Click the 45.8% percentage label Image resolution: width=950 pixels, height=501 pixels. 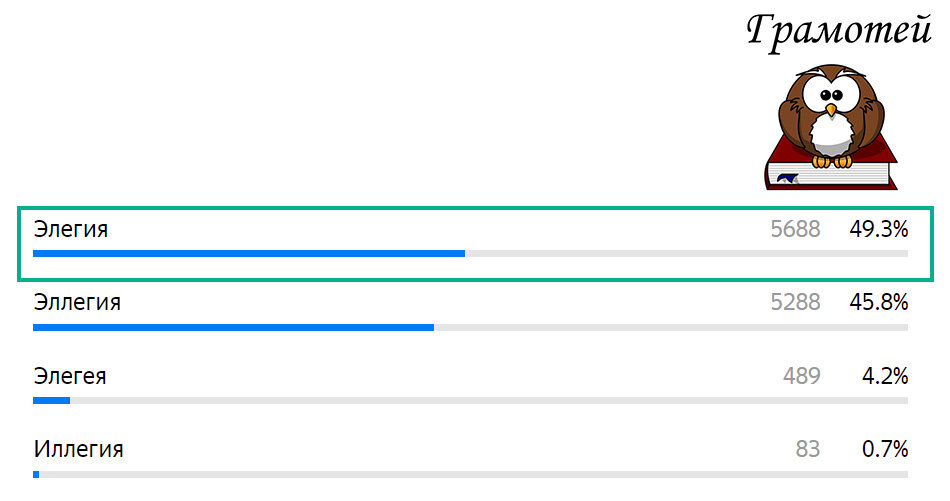[879, 302]
